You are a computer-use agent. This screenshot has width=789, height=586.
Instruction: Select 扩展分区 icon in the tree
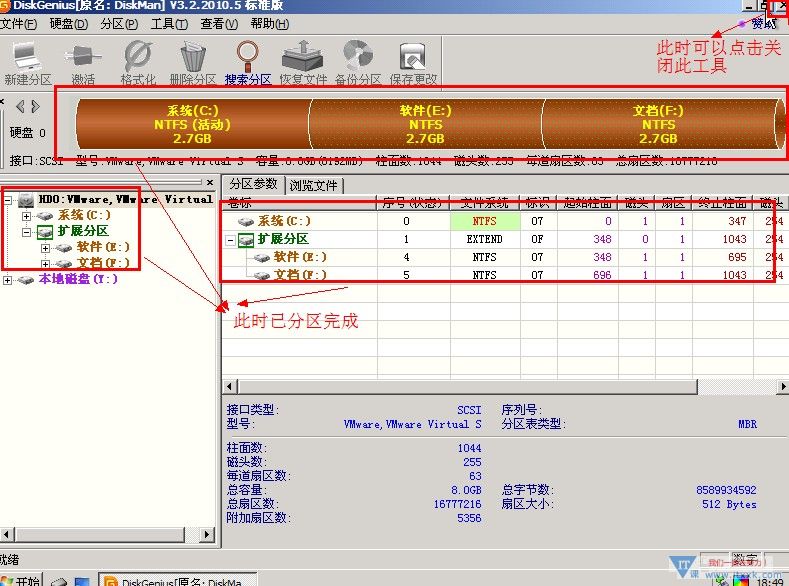click(x=45, y=231)
